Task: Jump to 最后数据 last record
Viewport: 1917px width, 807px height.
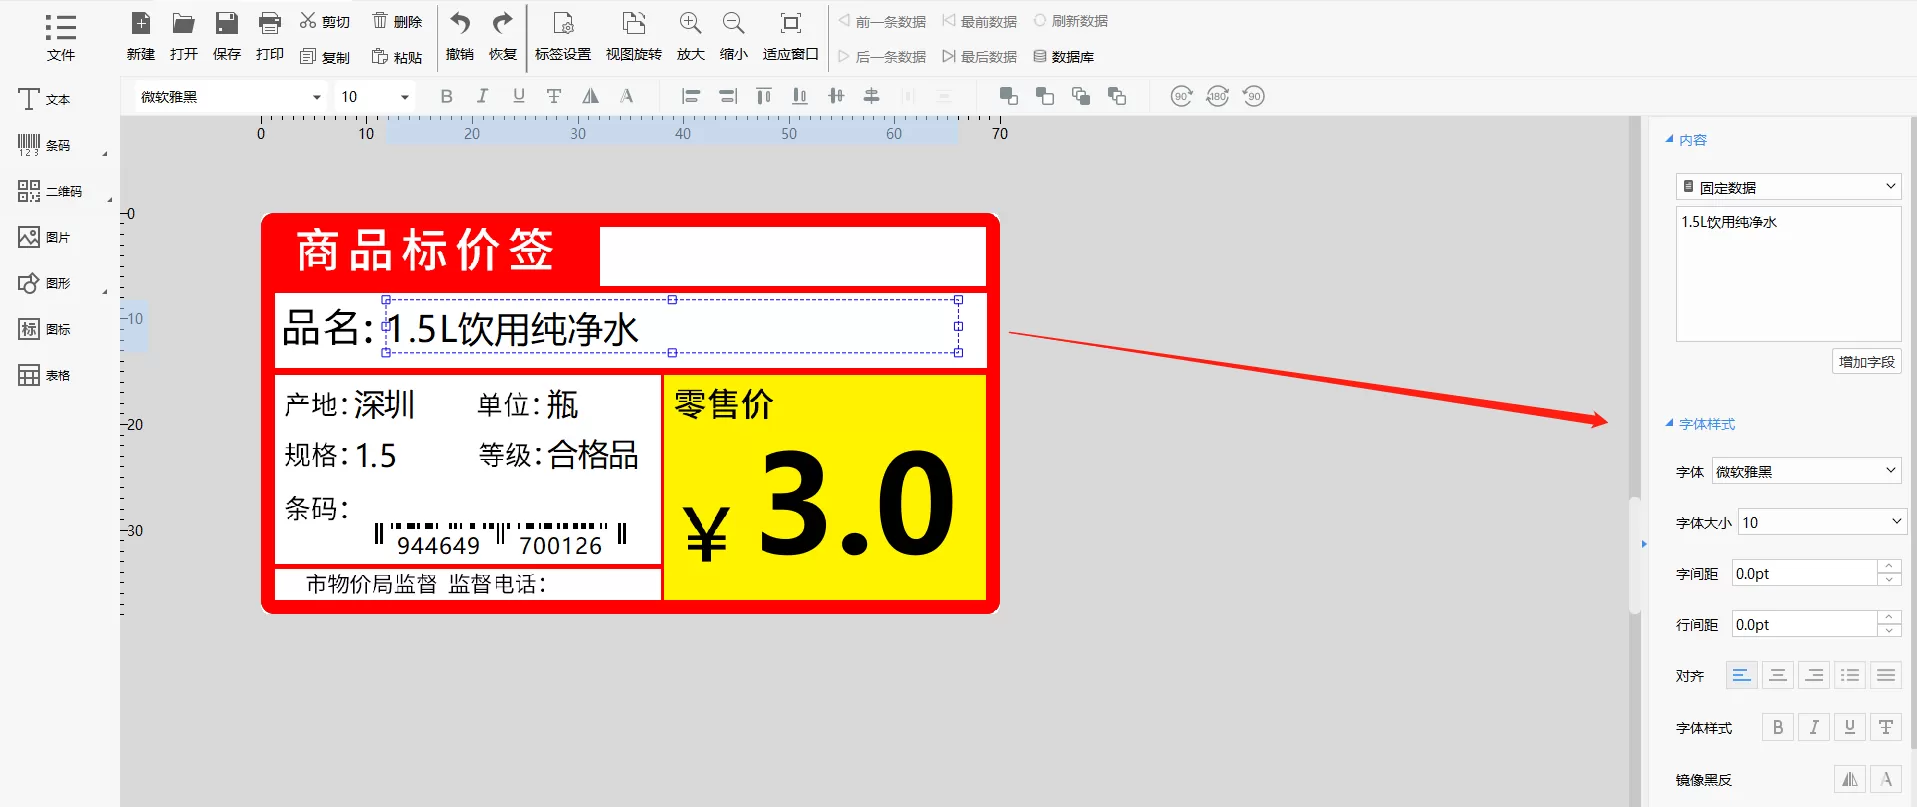Action: [x=980, y=57]
